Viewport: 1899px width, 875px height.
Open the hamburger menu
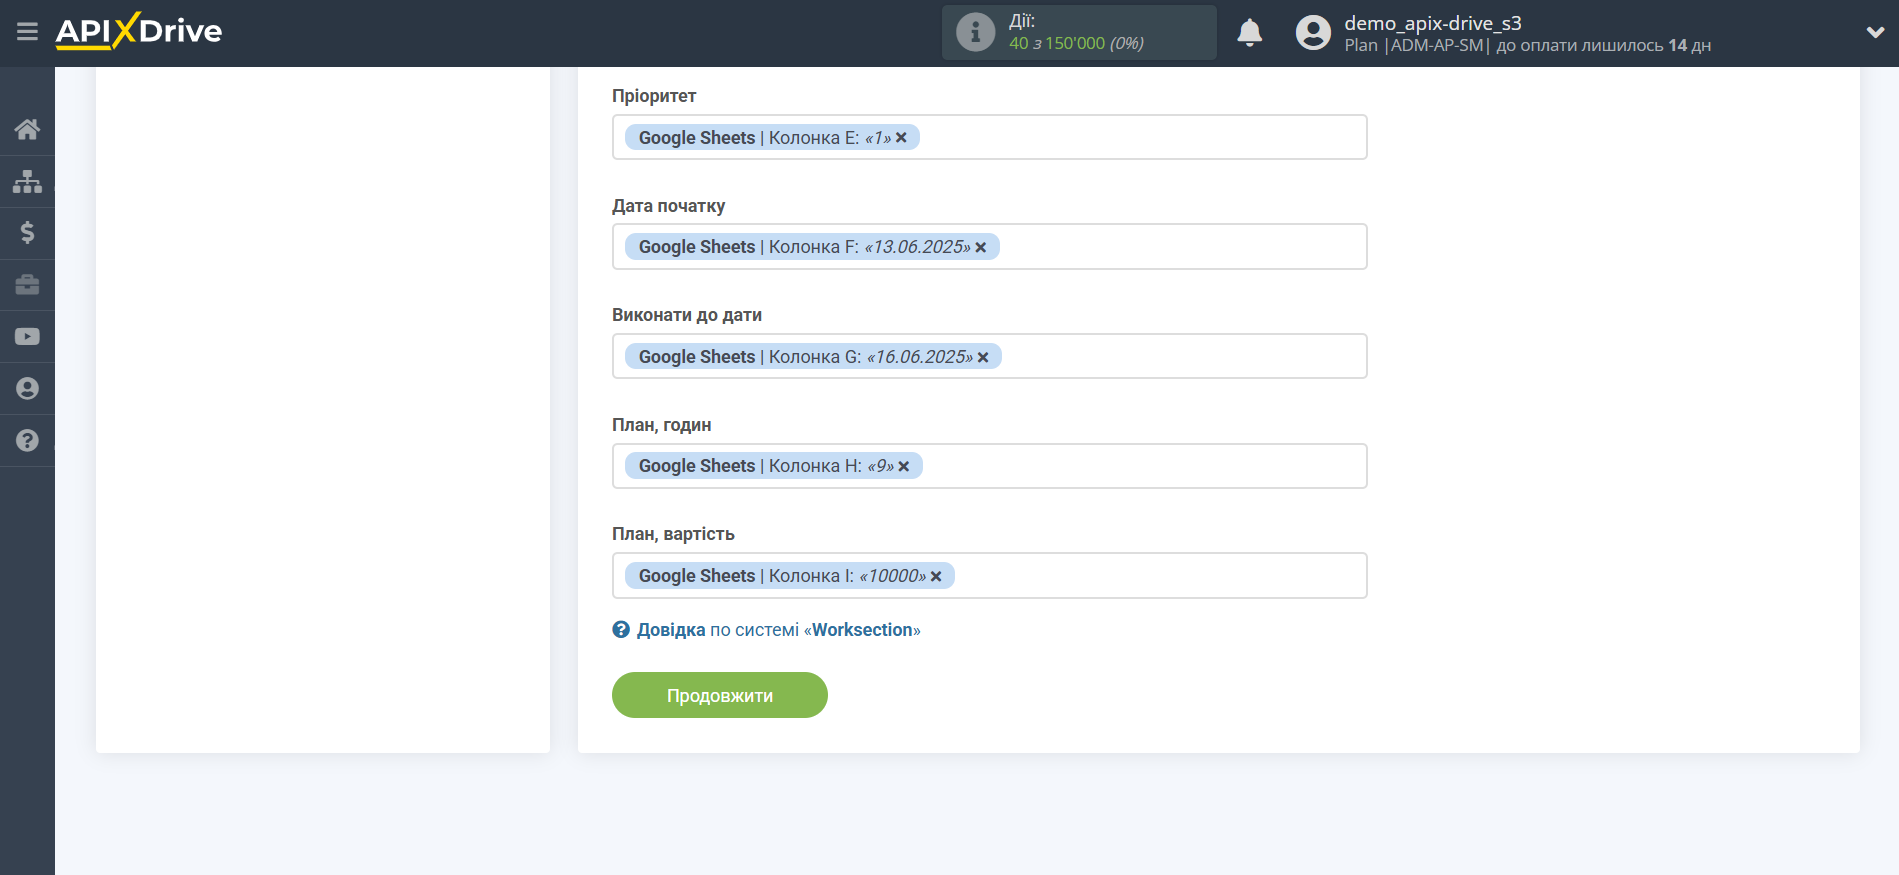27,32
